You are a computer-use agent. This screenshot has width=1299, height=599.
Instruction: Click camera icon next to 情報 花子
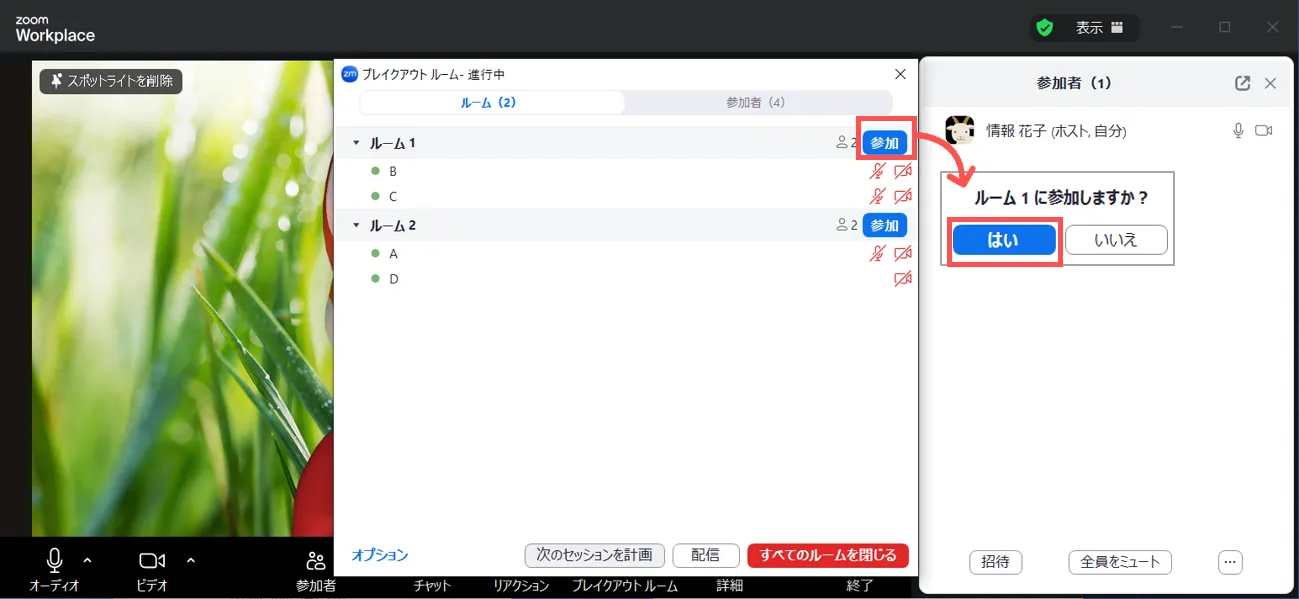1264,131
